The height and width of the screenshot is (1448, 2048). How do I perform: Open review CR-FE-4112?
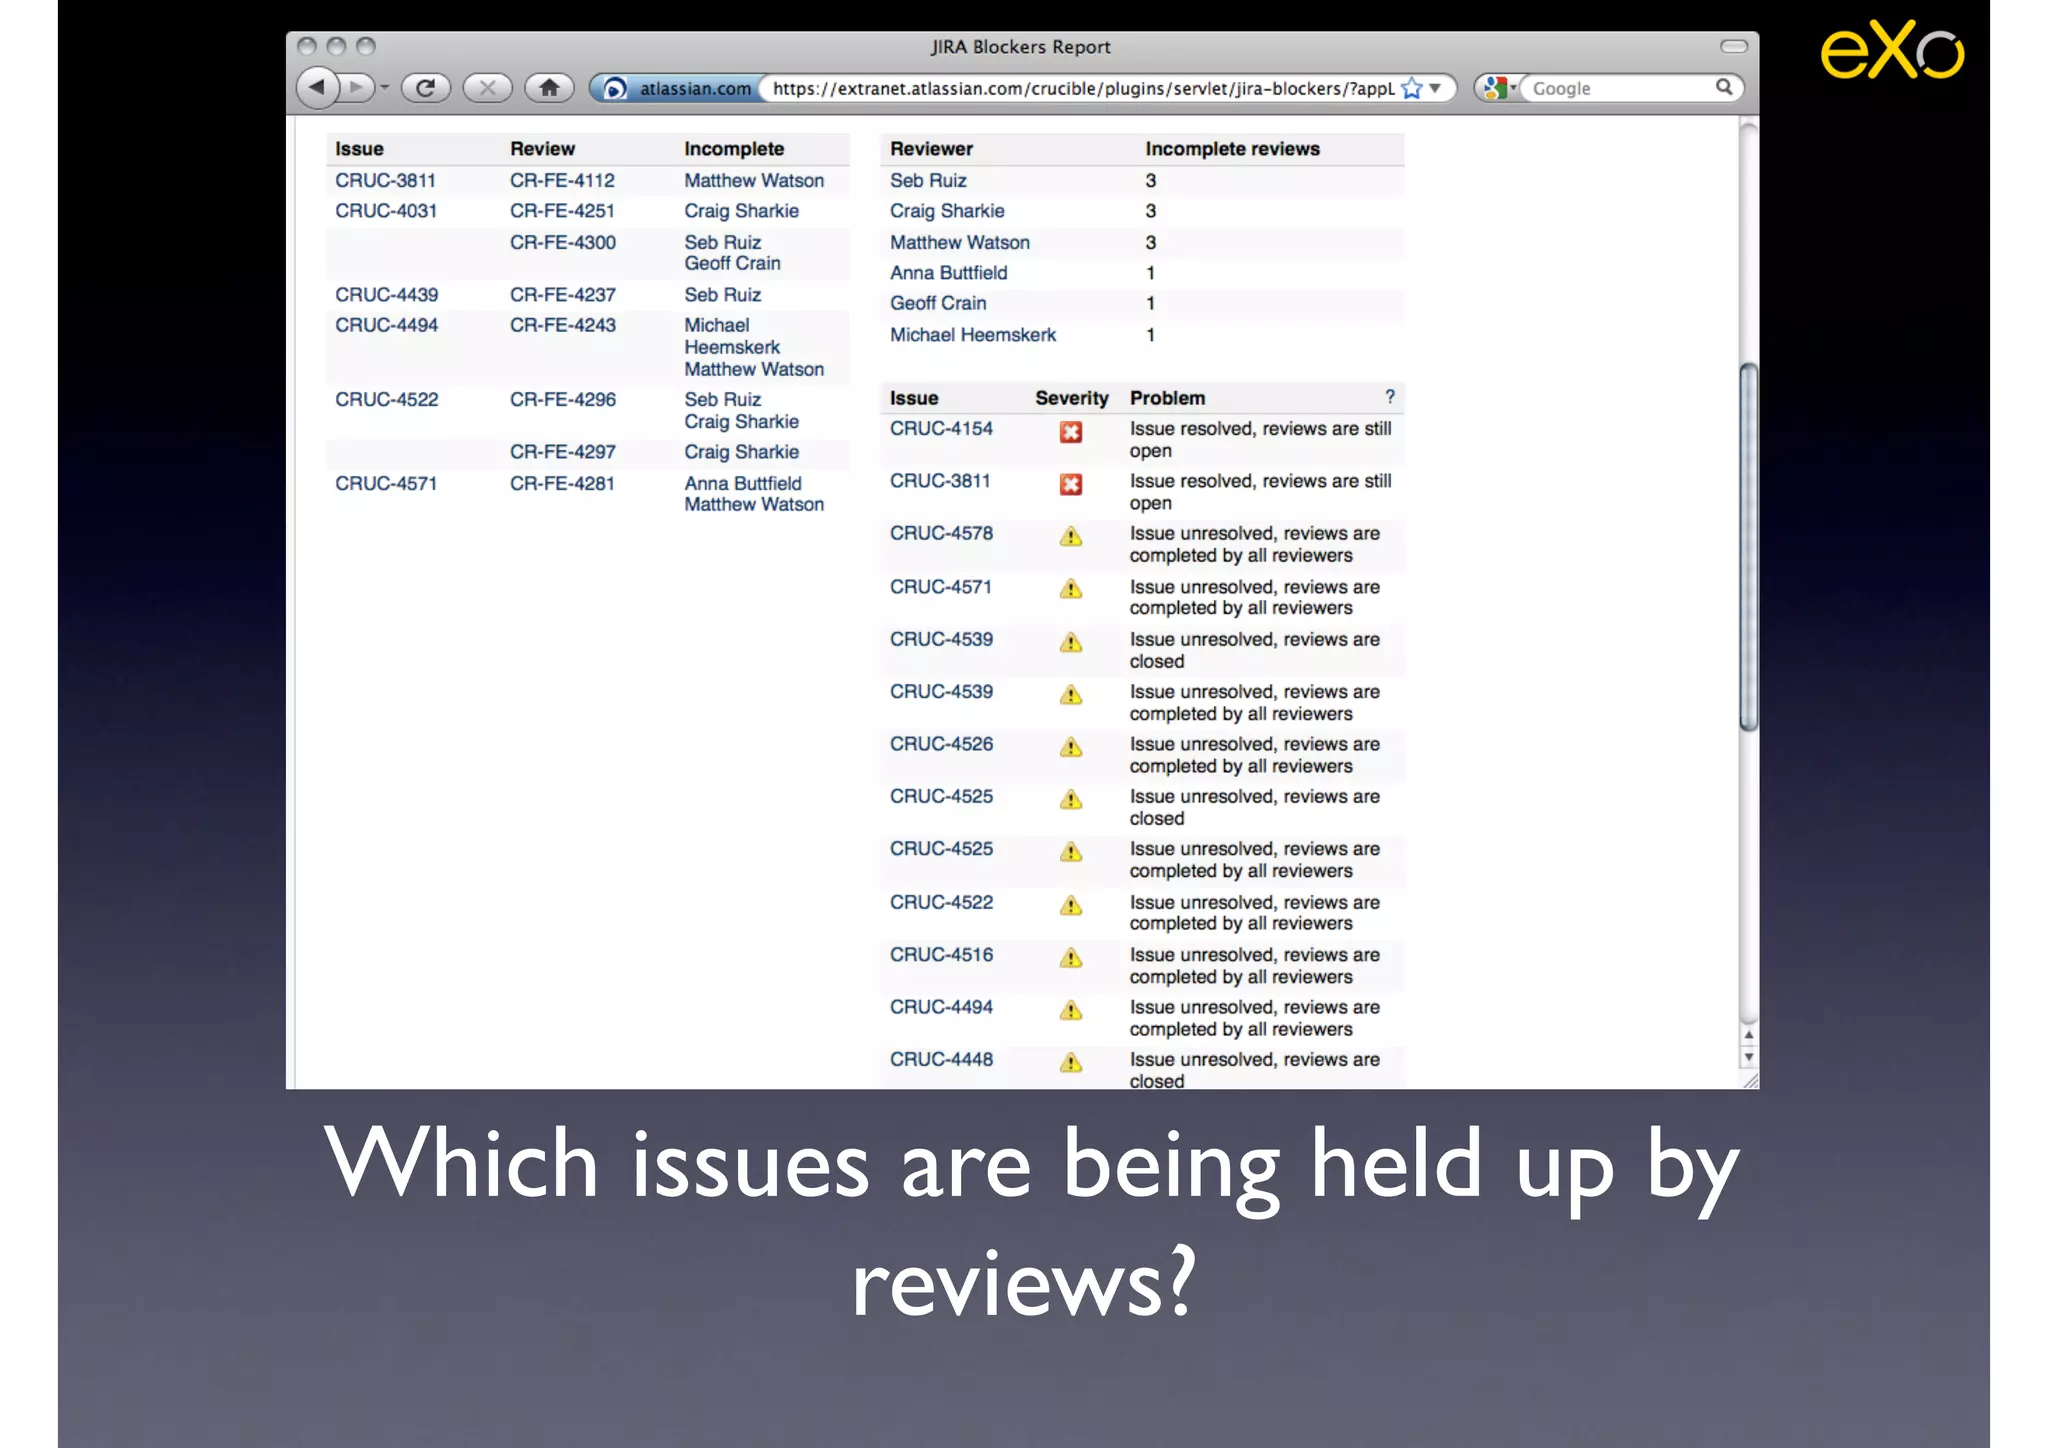pos(562,180)
